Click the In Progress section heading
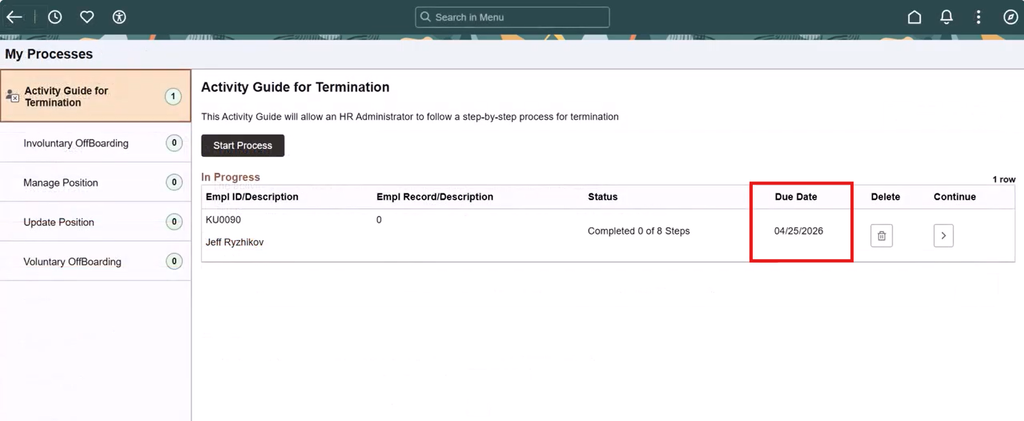This screenshot has width=1024, height=421. click(x=231, y=177)
